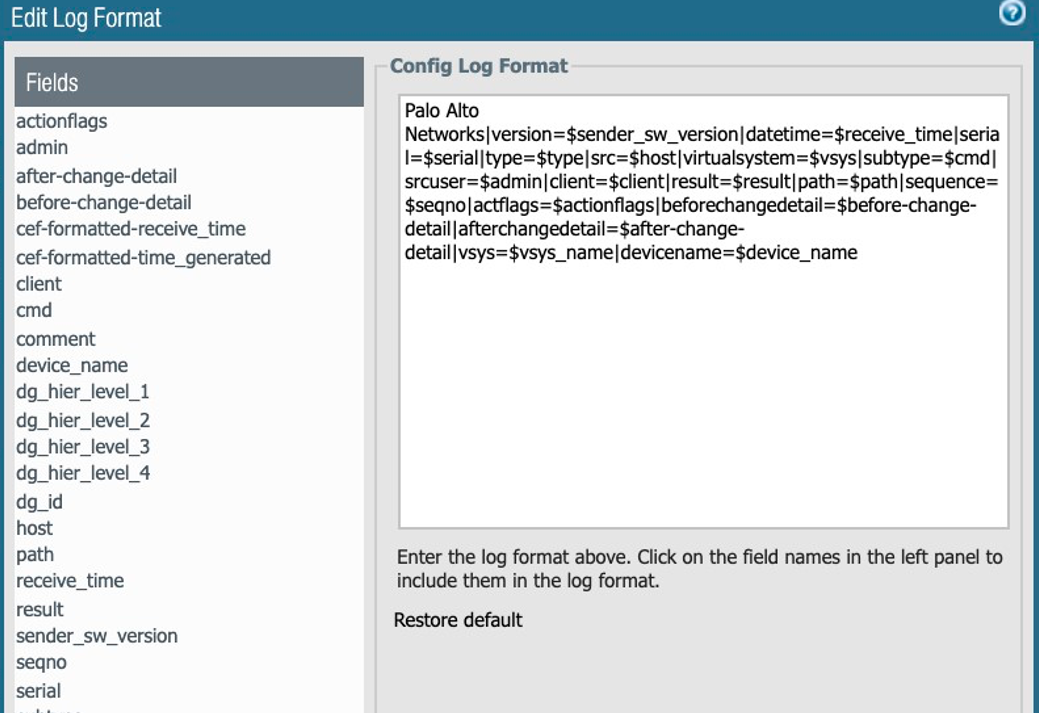The image size is (1039, 713).
Task: Choose the sender_sw_version field
Action: tap(97, 636)
